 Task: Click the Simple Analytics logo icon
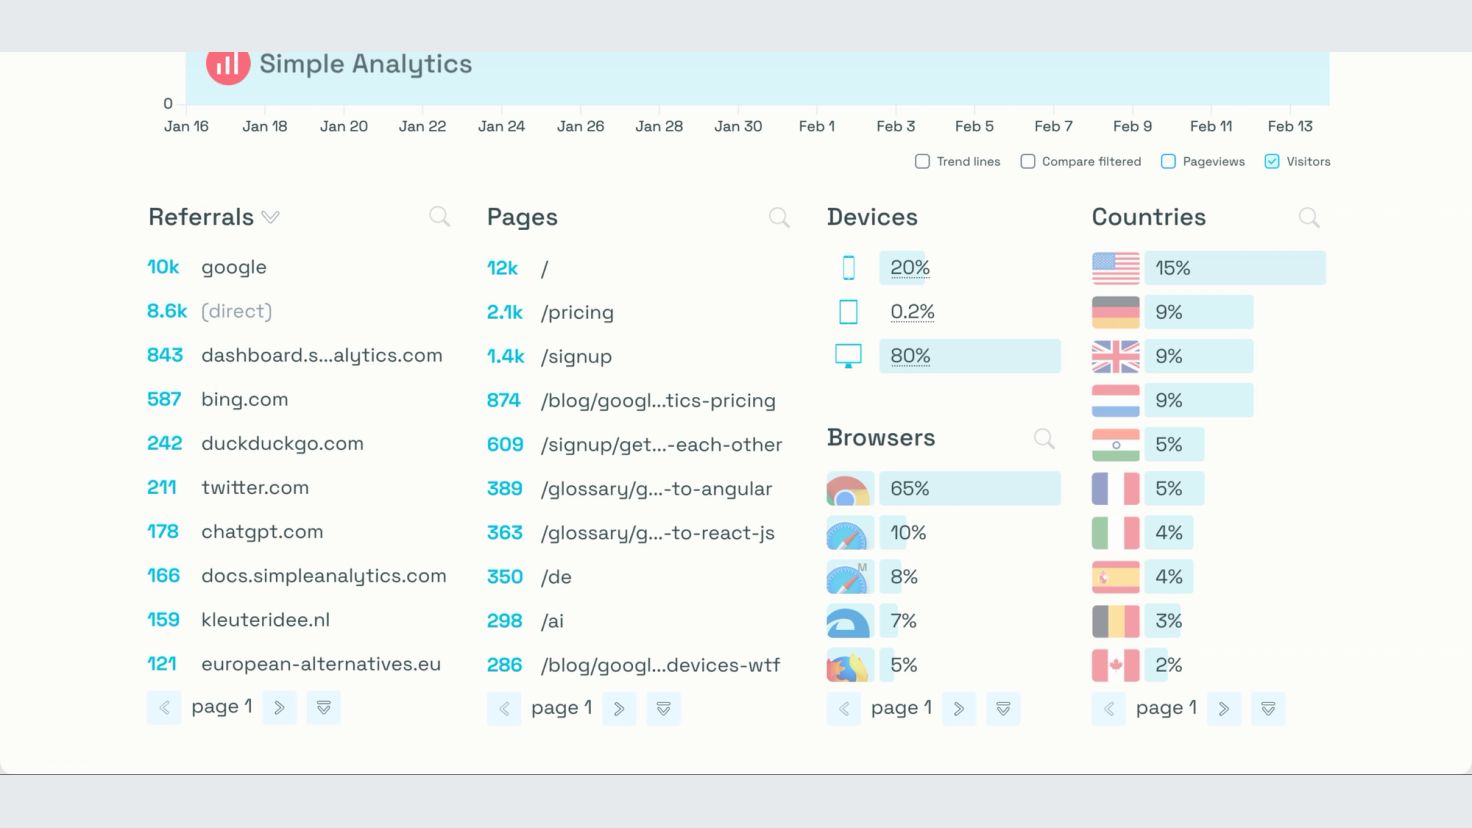click(228, 66)
